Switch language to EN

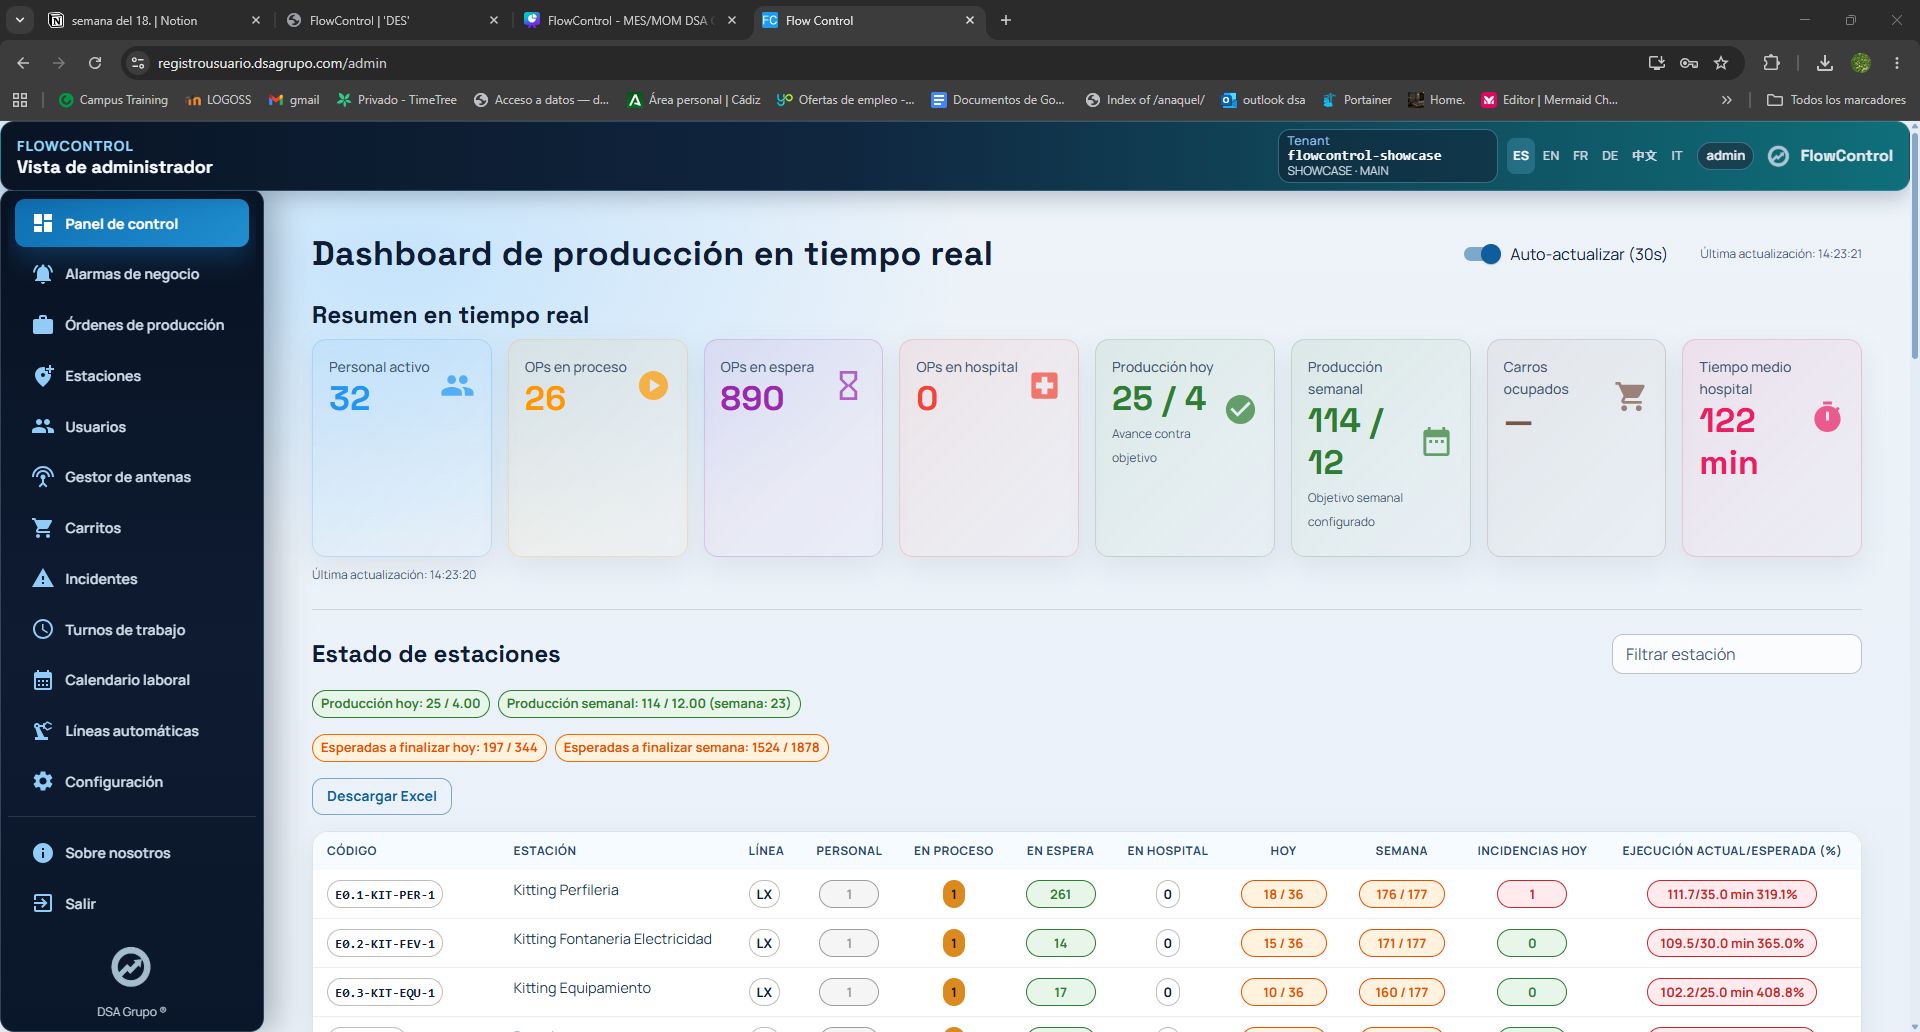(1550, 156)
